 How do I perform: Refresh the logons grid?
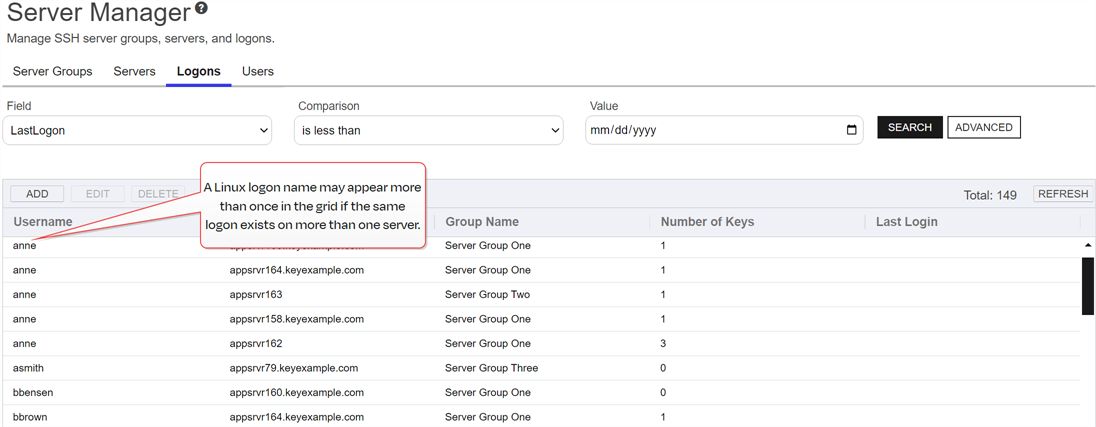tap(1062, 194)
